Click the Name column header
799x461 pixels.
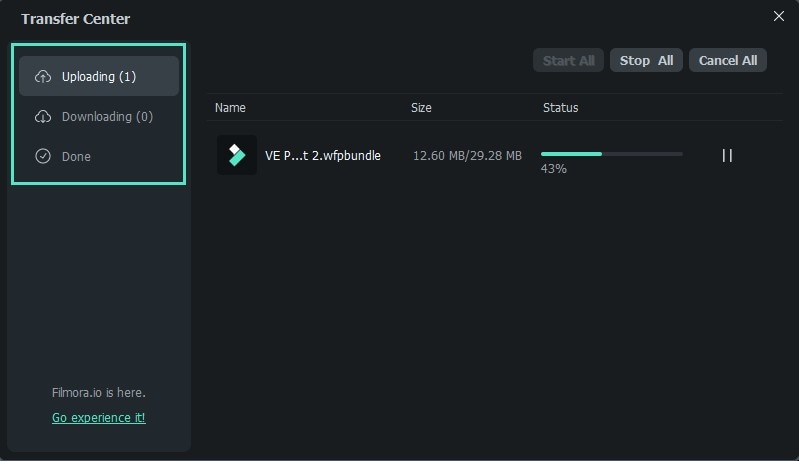click(x=230, y=107)
